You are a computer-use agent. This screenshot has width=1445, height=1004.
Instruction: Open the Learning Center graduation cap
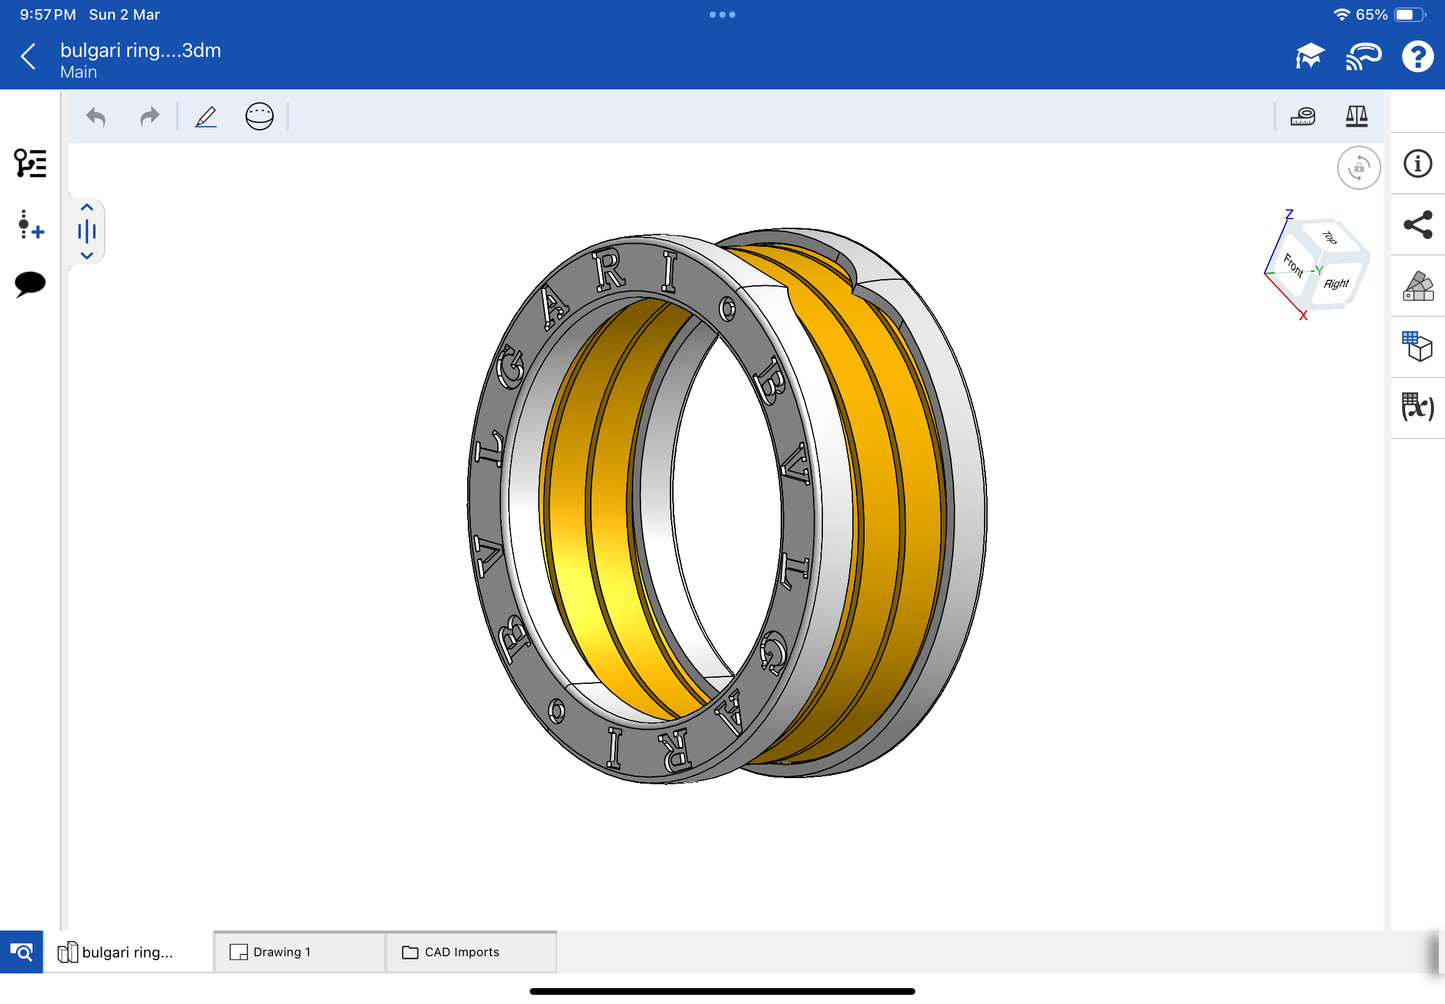1309,57
